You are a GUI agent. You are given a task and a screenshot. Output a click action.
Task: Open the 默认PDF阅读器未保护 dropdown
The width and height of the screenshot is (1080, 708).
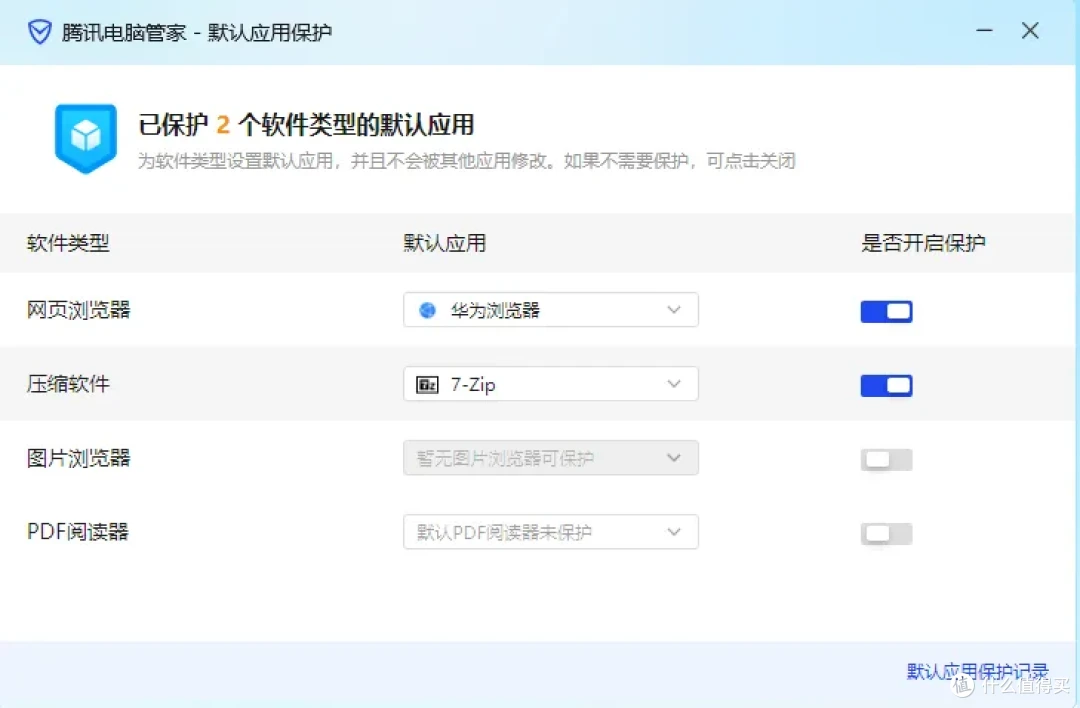550,532
